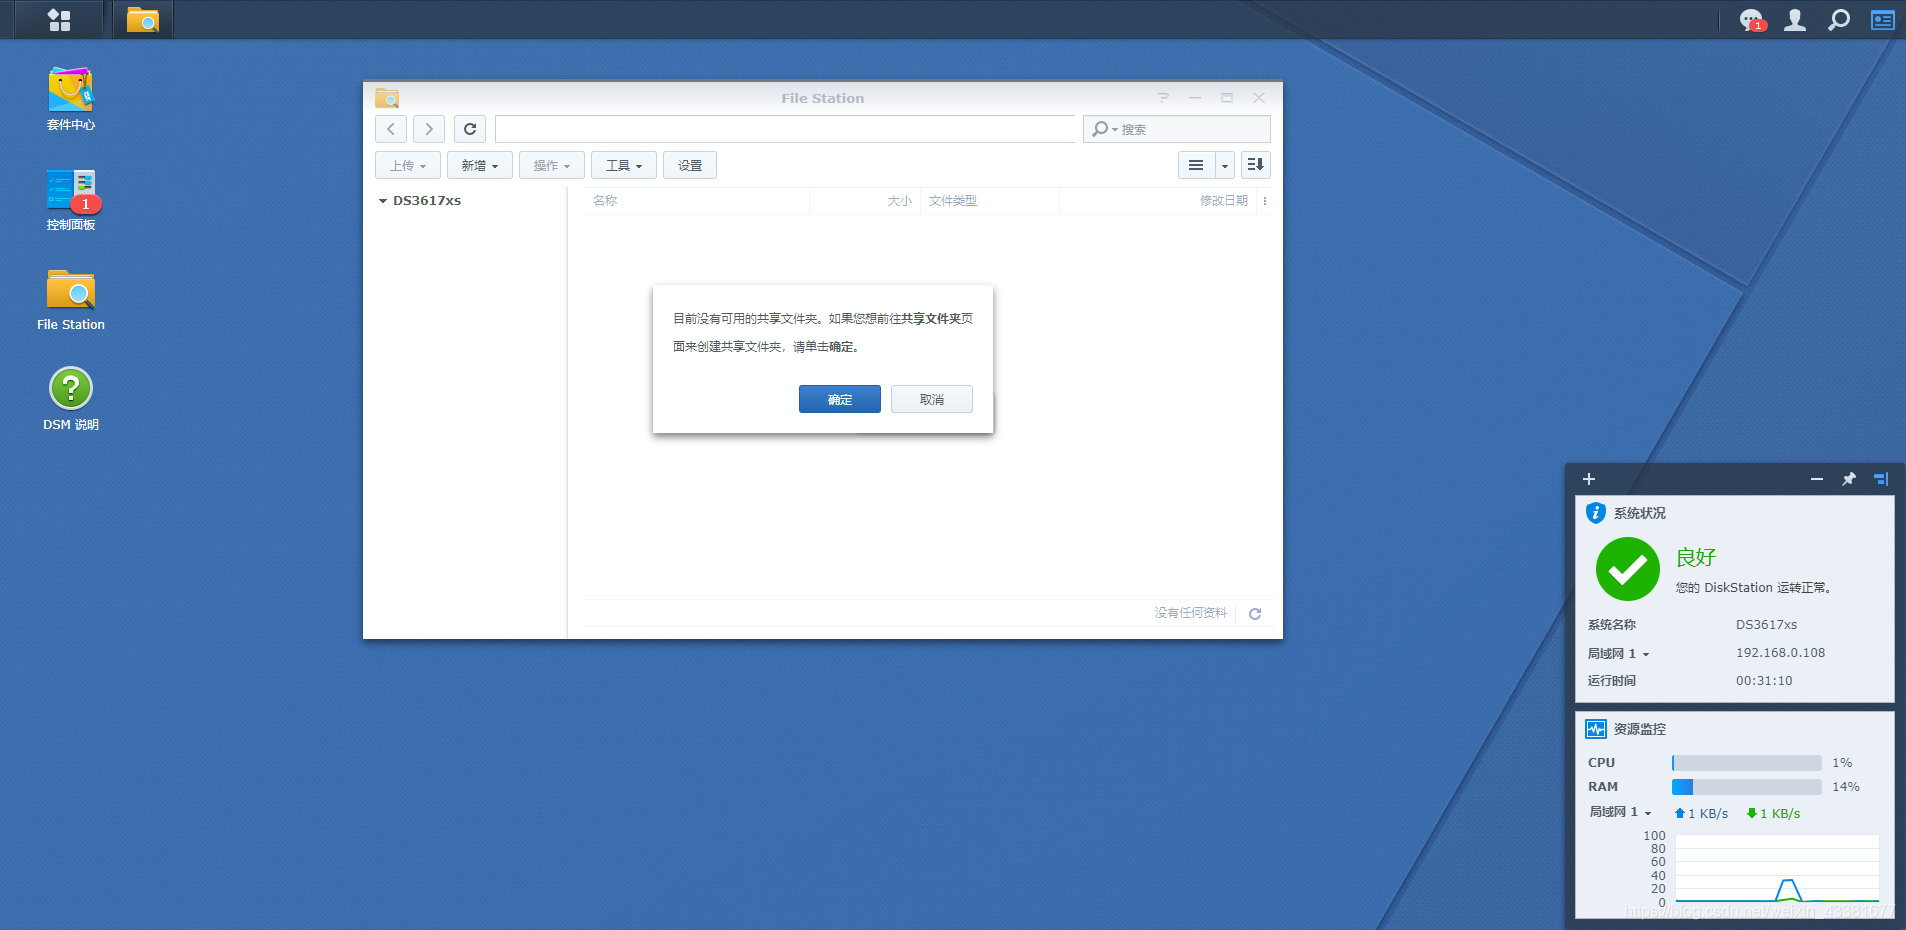Open the user options person icon
The width and height of the screenshot is (1906, 930).
pos(1795,20)
